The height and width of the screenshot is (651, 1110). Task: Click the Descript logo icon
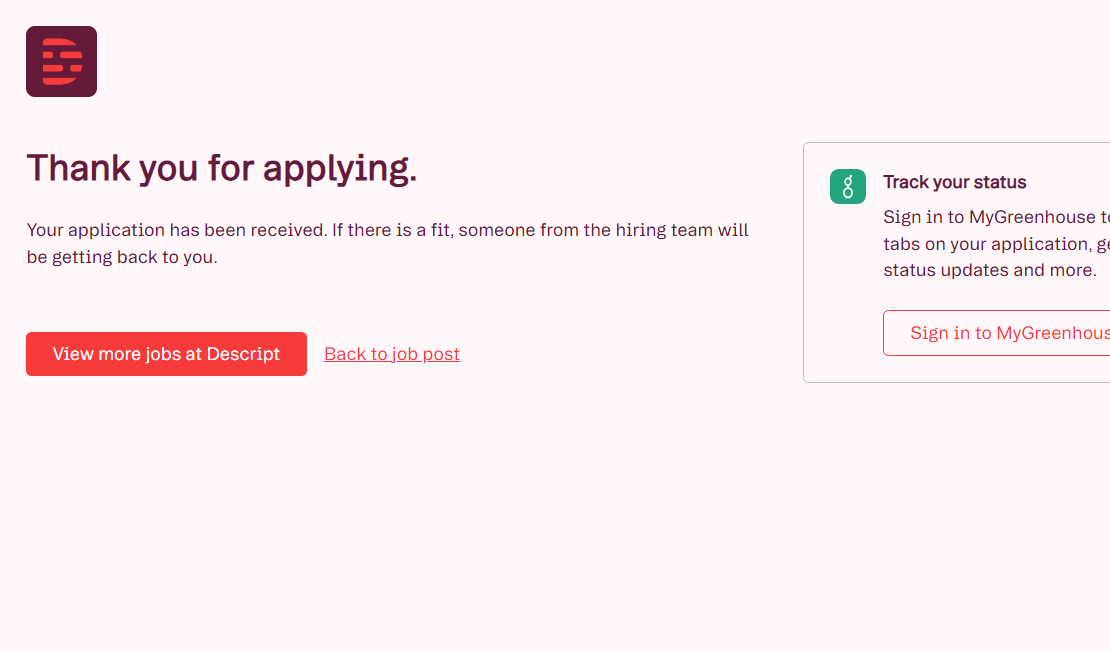pos(61,62)
